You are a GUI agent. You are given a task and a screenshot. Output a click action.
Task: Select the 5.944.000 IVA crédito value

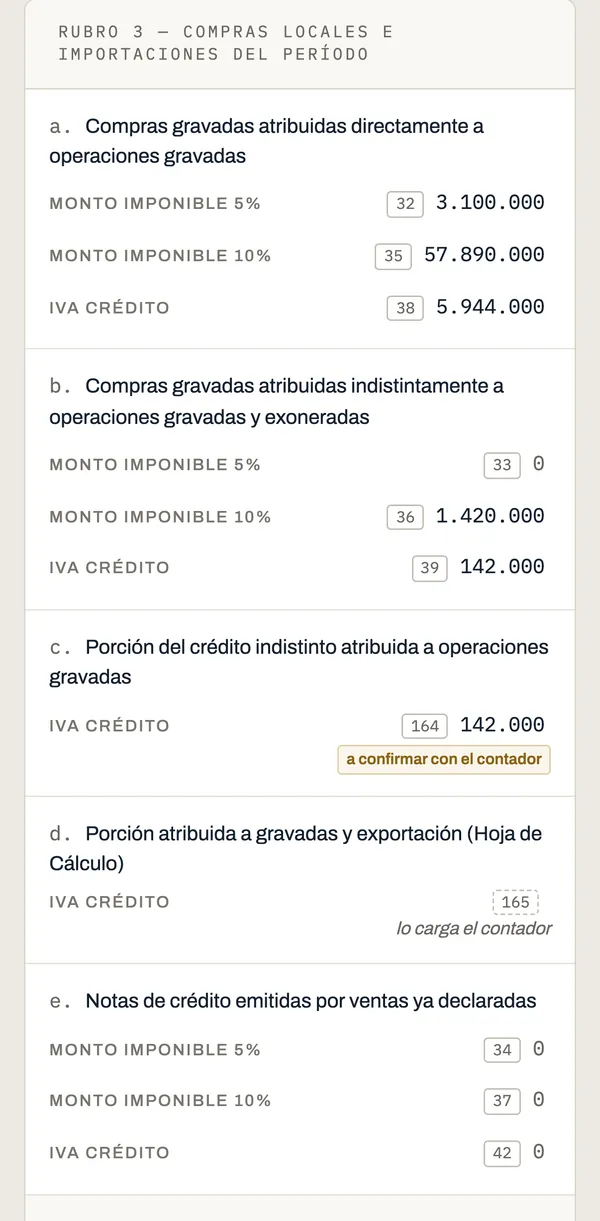click(490, 307)
